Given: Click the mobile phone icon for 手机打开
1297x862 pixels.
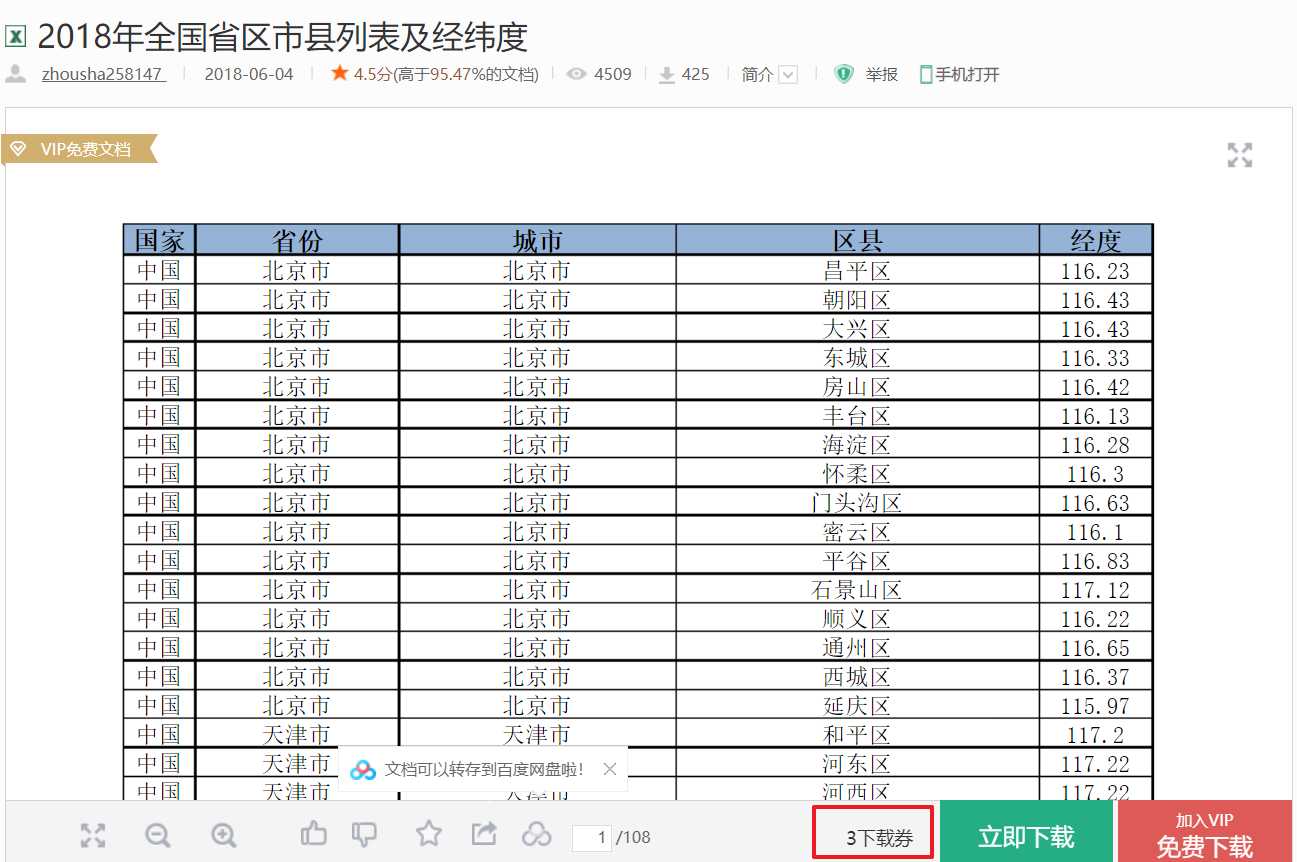Looking at the screenshot, I should (926, 74).
